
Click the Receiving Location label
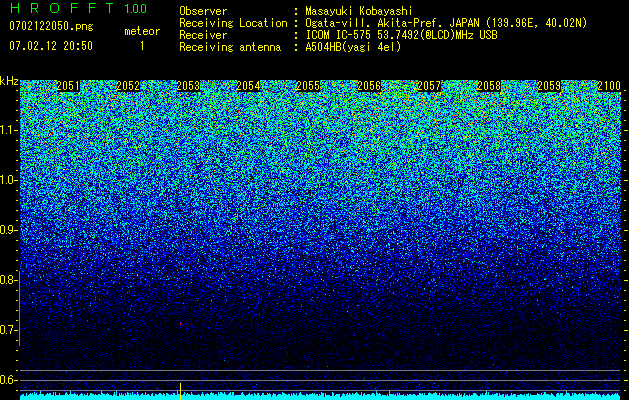pos(233,23)
